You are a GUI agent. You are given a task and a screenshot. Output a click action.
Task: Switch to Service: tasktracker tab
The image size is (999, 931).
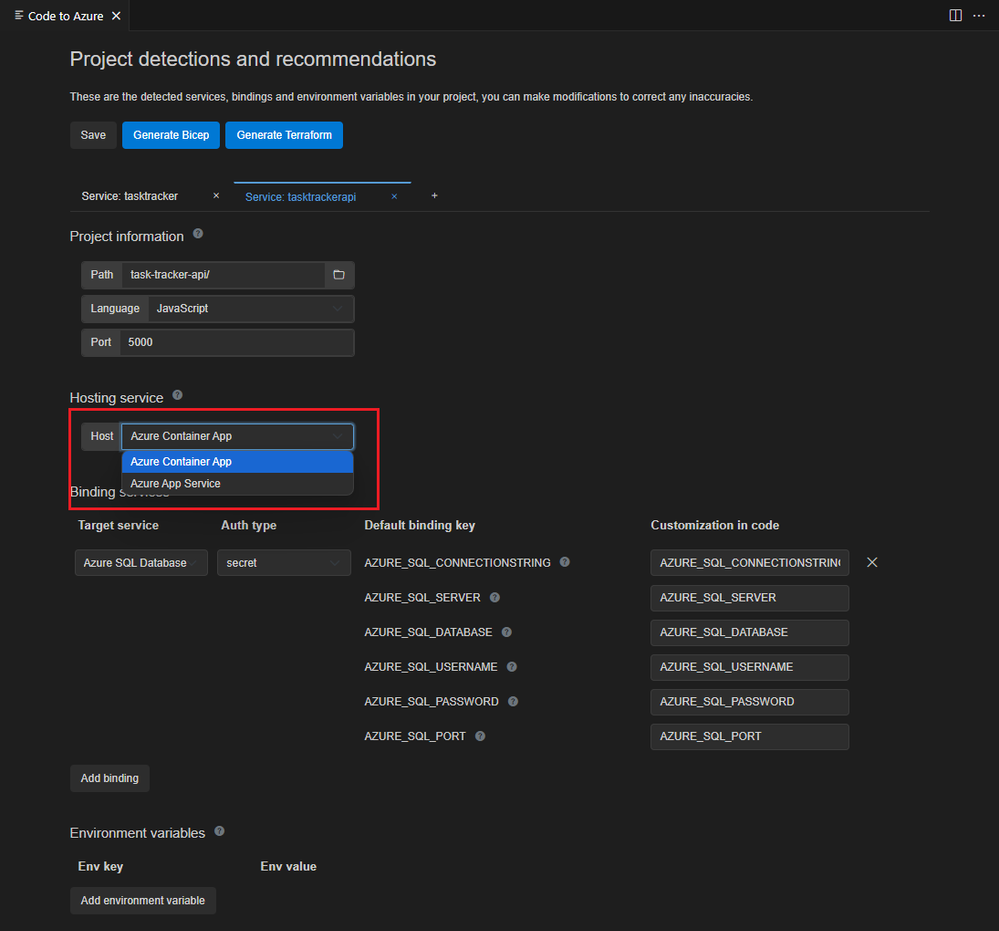(129, 196)
